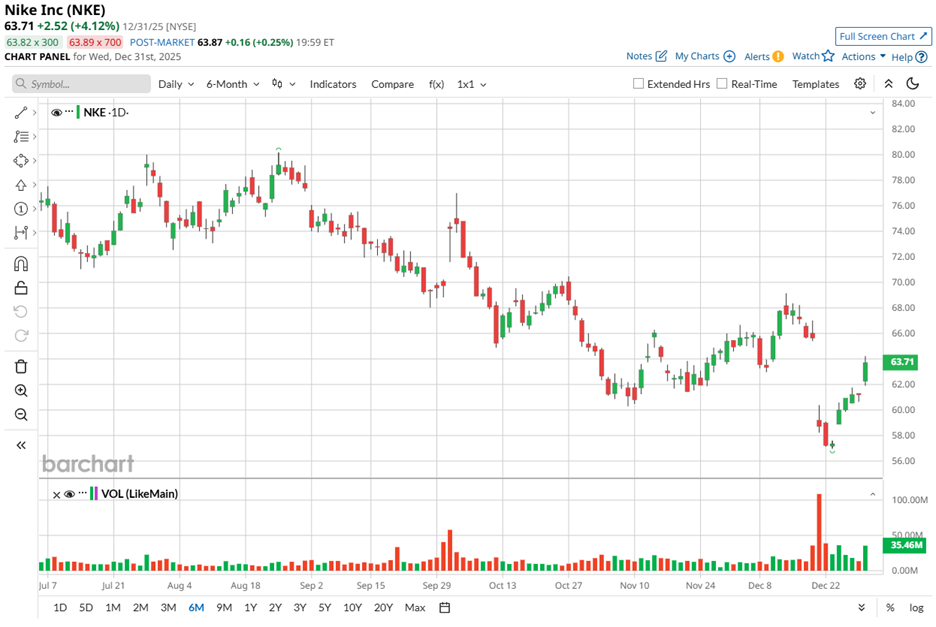Toggle log scale button
This screenshot has width=936, height=627.
(916, 607)
